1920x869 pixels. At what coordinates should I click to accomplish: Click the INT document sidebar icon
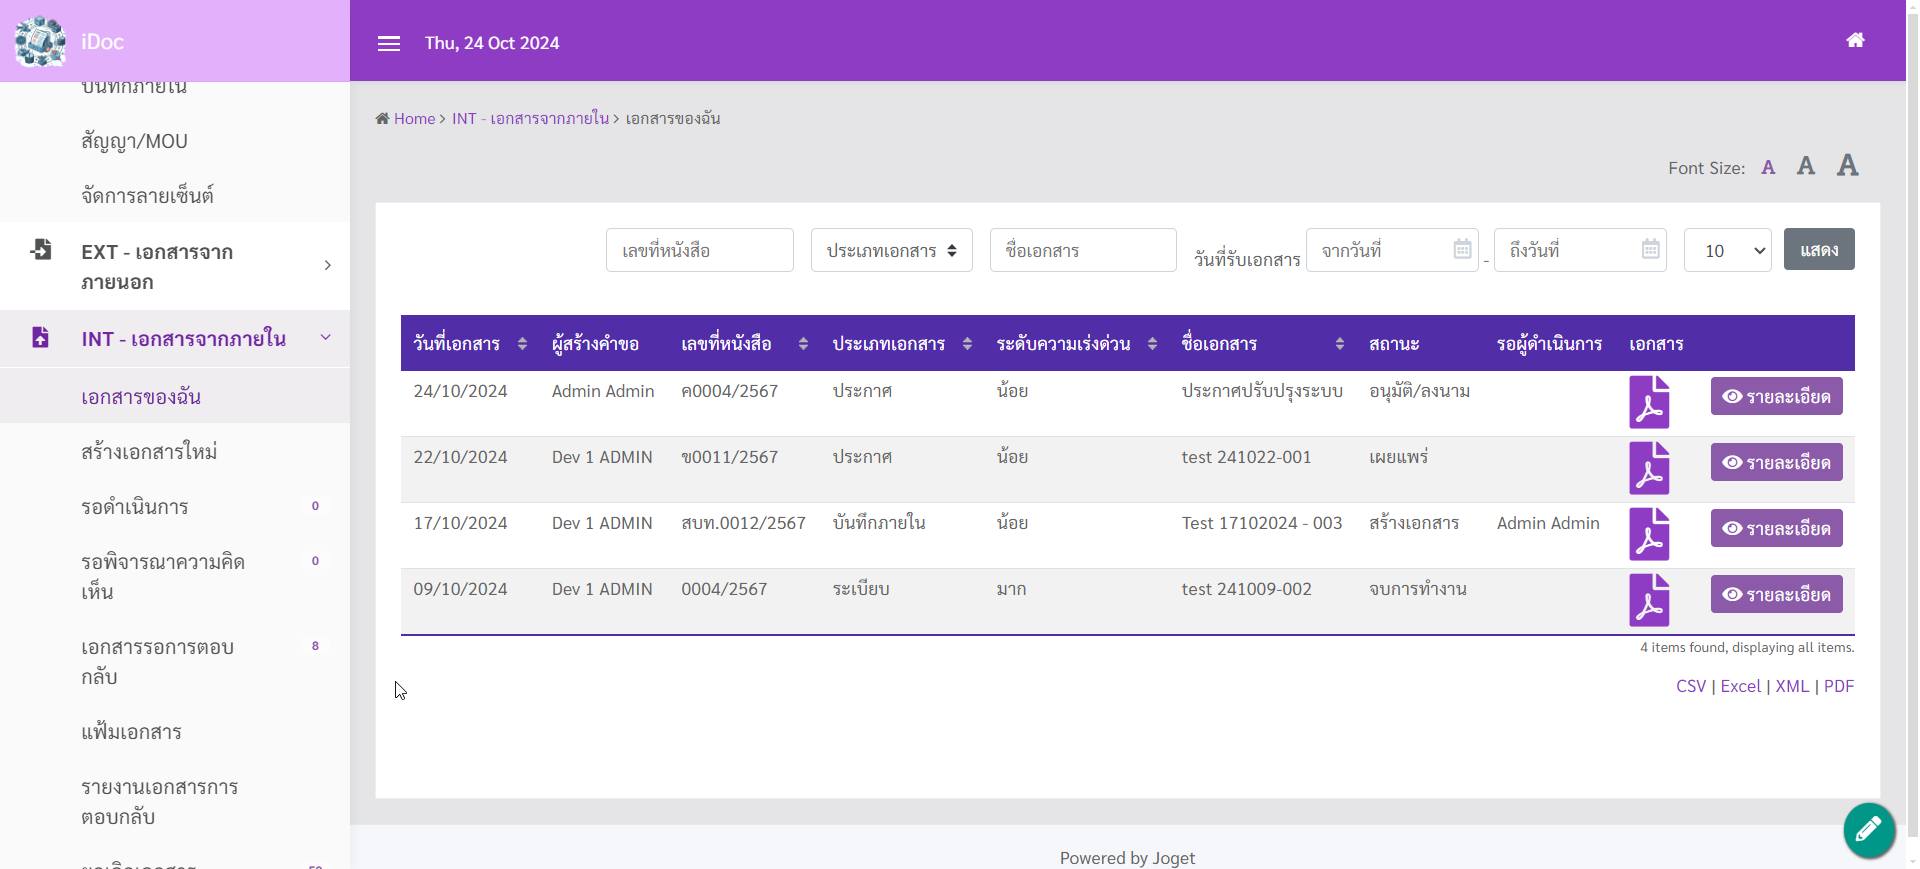pyautogui.click(x=40, y=337)
